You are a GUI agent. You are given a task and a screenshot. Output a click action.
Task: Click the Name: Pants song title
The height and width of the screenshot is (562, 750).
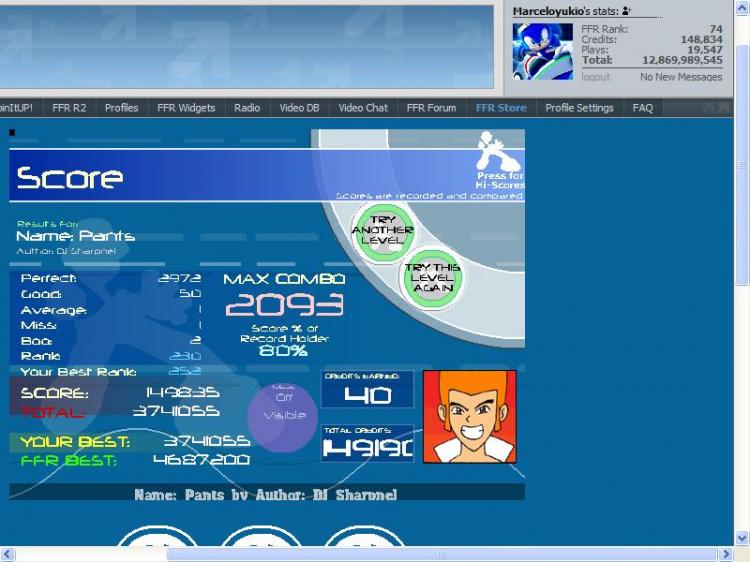coord(76,236)
